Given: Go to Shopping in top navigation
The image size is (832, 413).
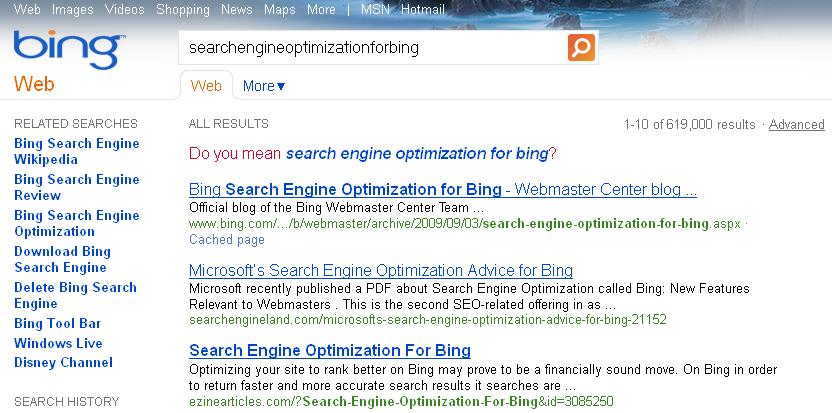Looking at the screenshot, I should click(x=183, y=10).
